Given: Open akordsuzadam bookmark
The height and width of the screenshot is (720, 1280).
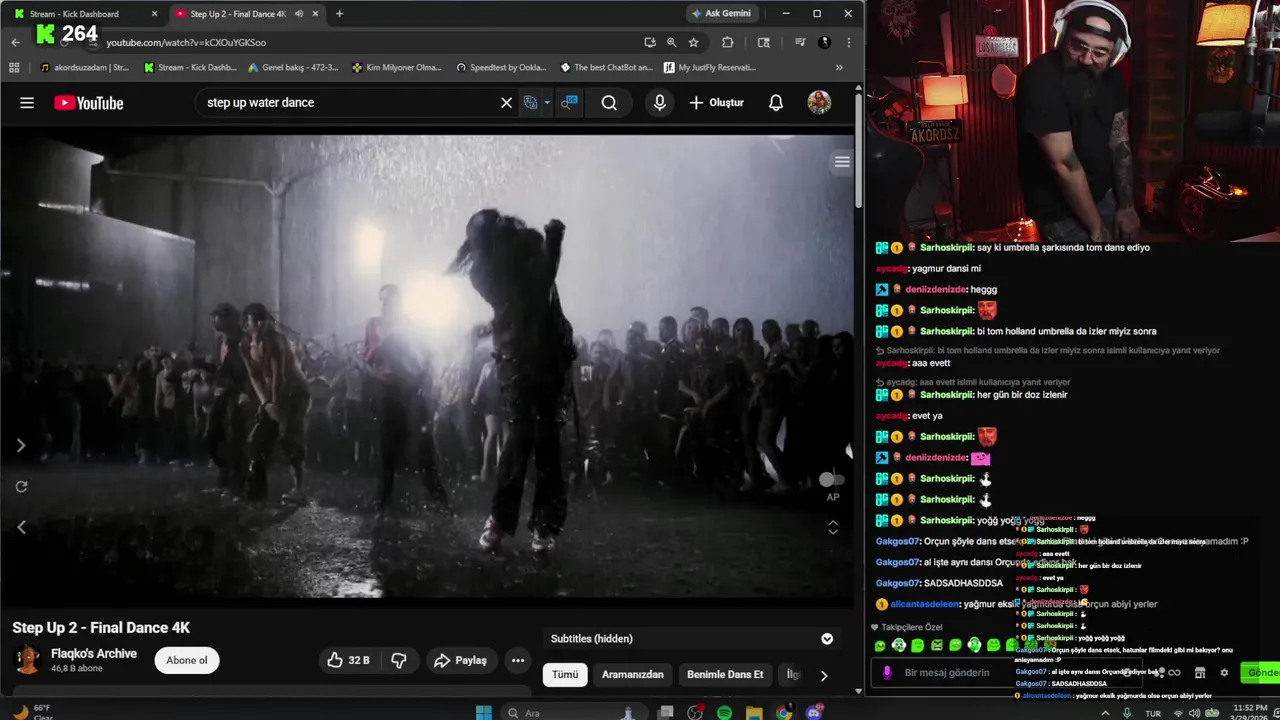Looking at the screenshot, I should (84, 68).
